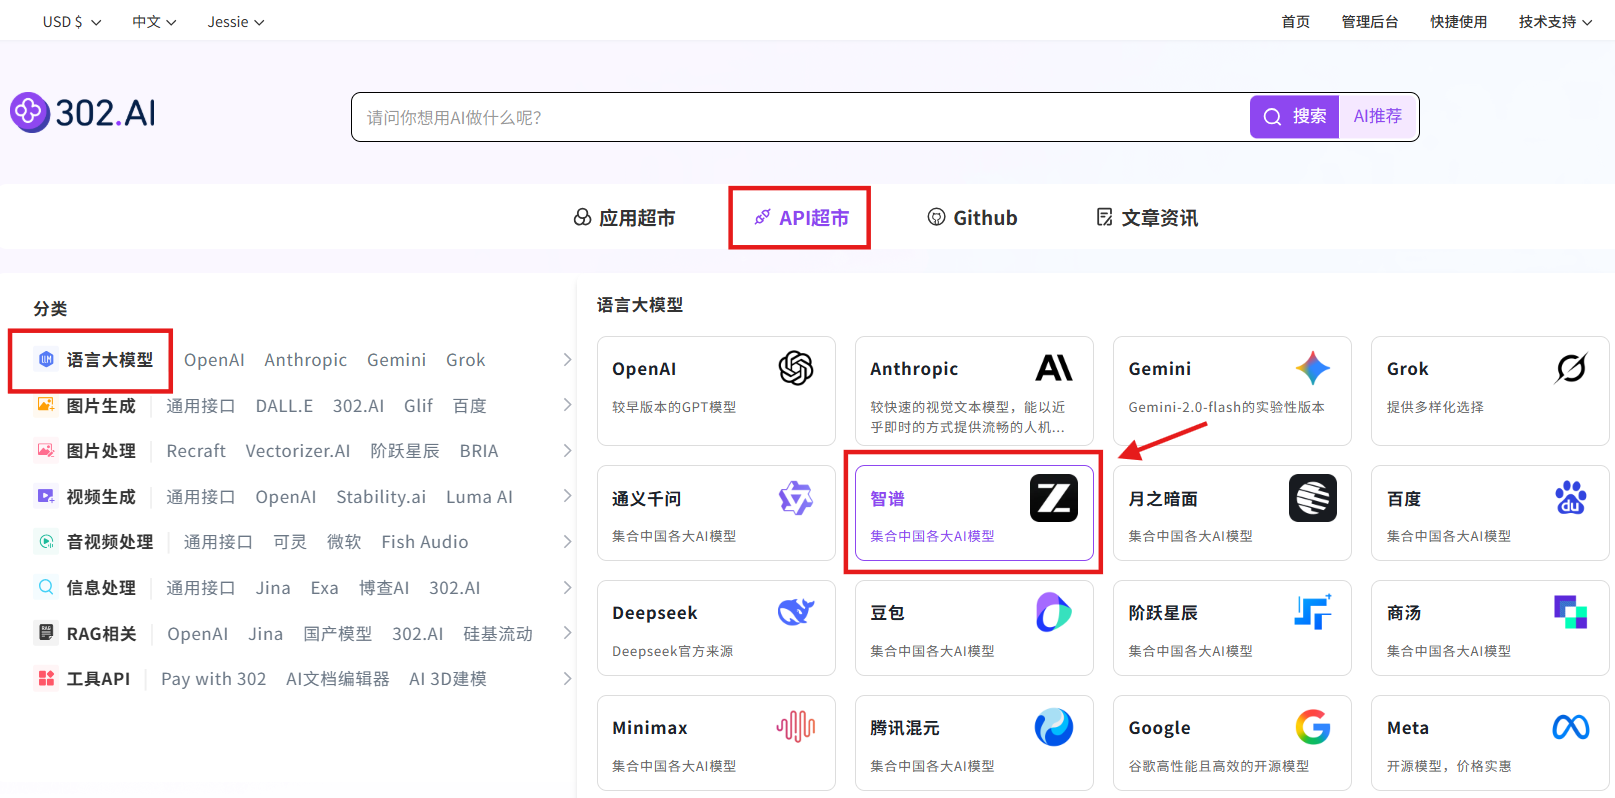This screenshot has width=1615, height=798.
Task: Click the Google G logo icon
Action: [x=1313, y=727]
